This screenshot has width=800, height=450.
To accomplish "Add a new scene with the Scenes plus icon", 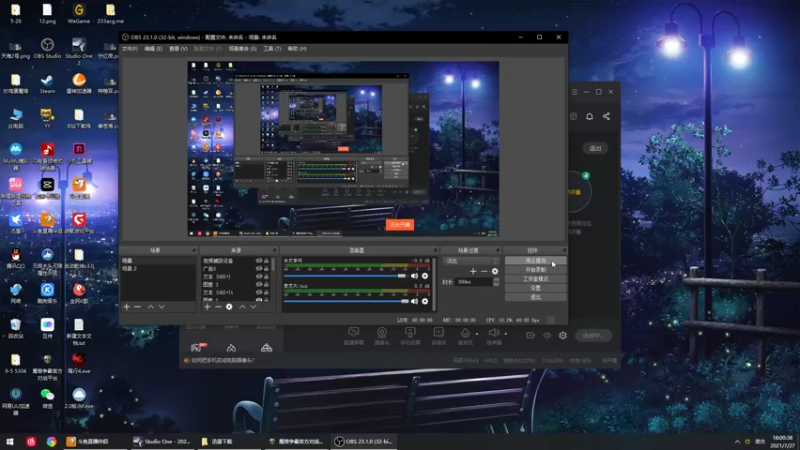I will tap(127, 307).
